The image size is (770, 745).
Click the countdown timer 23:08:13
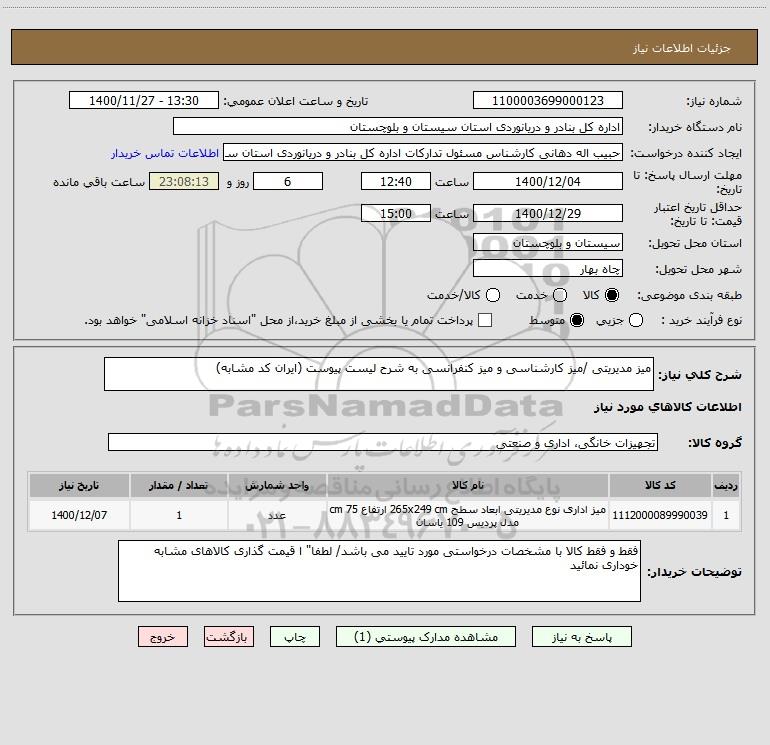[184, 181]
